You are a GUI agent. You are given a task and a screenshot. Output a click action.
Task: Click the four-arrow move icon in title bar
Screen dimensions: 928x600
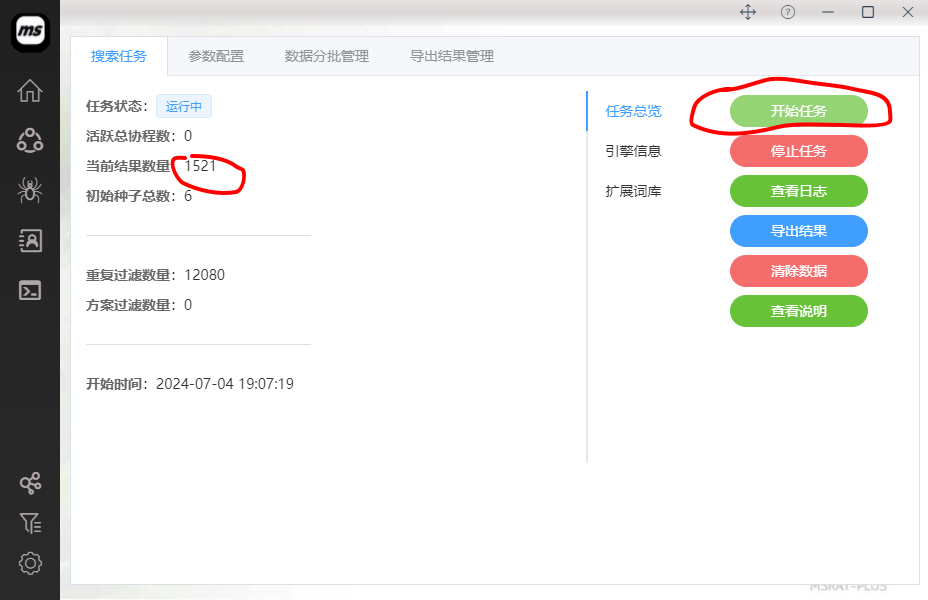pyautogui.click(x=747, y=12)
